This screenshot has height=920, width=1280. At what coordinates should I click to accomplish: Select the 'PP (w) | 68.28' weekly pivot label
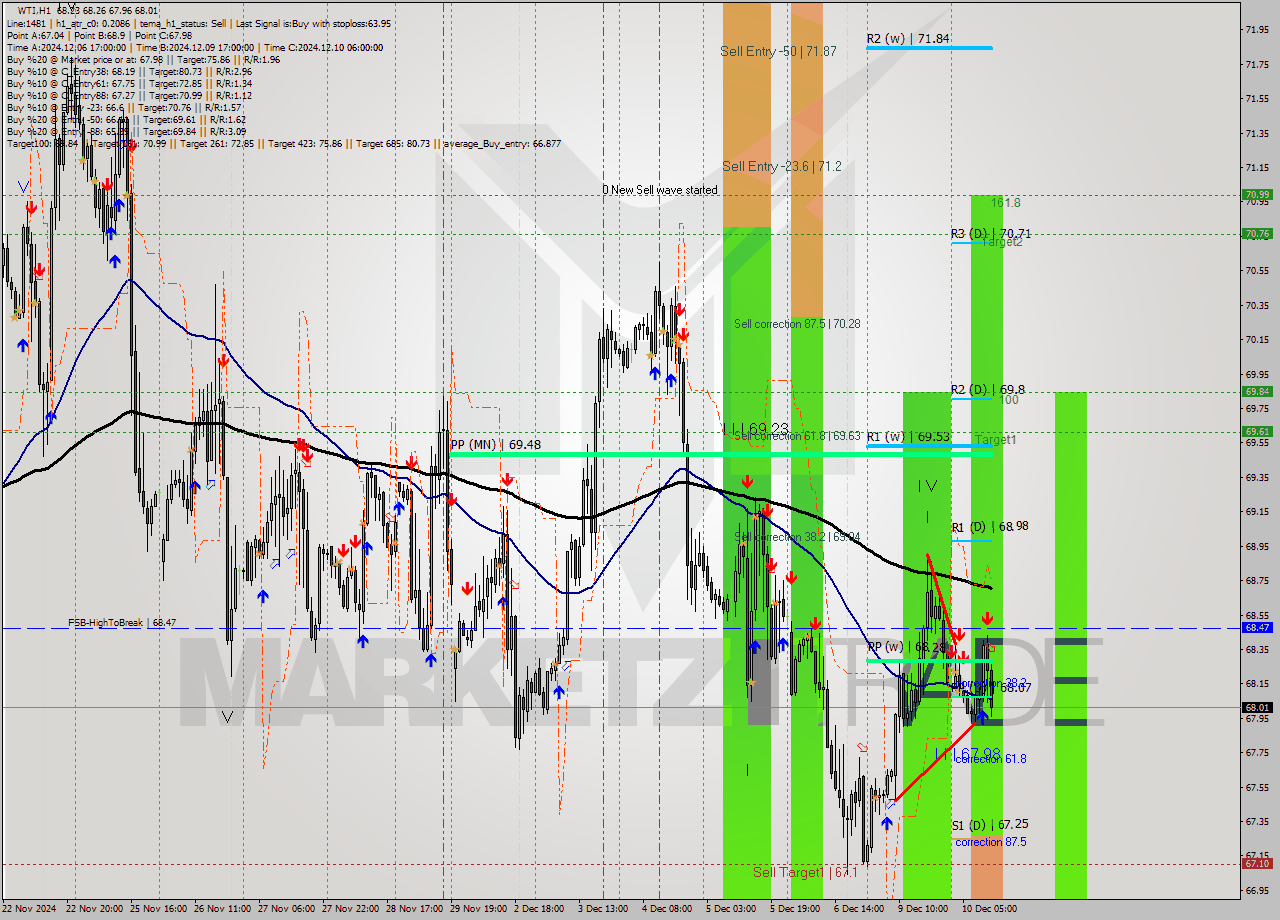[906, 647]
